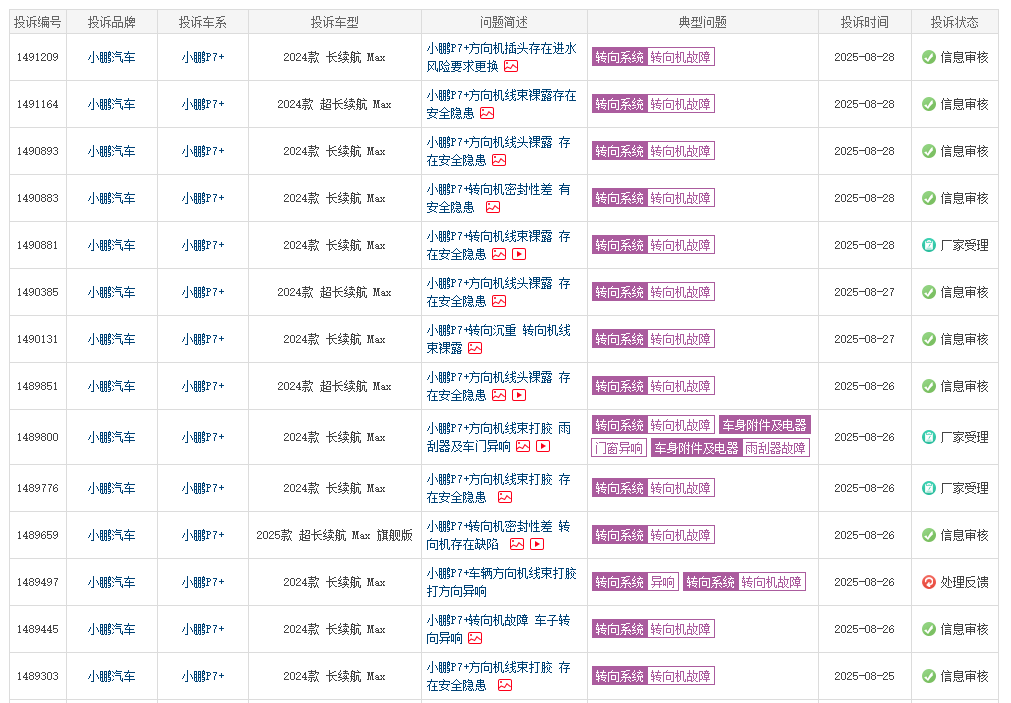Click the 门窗异响 problem tag
The width and height of the screenshot is (1011, 703).
tap(619, 449)
